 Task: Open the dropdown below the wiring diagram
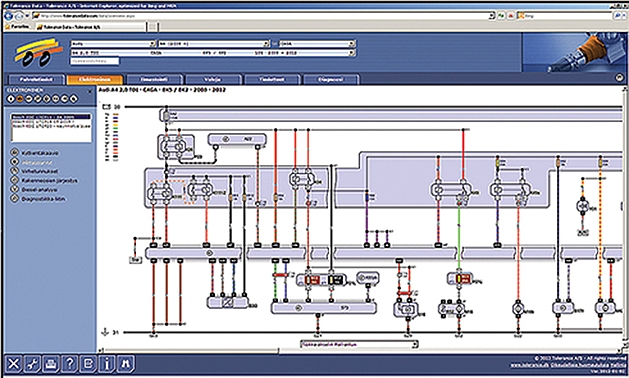pyautogui.click(x=359, y=344)
